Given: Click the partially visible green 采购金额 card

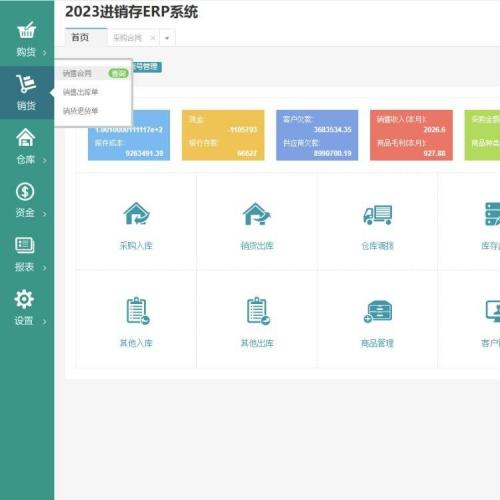Looking at the screenshot, I should (x=482, y=135).
